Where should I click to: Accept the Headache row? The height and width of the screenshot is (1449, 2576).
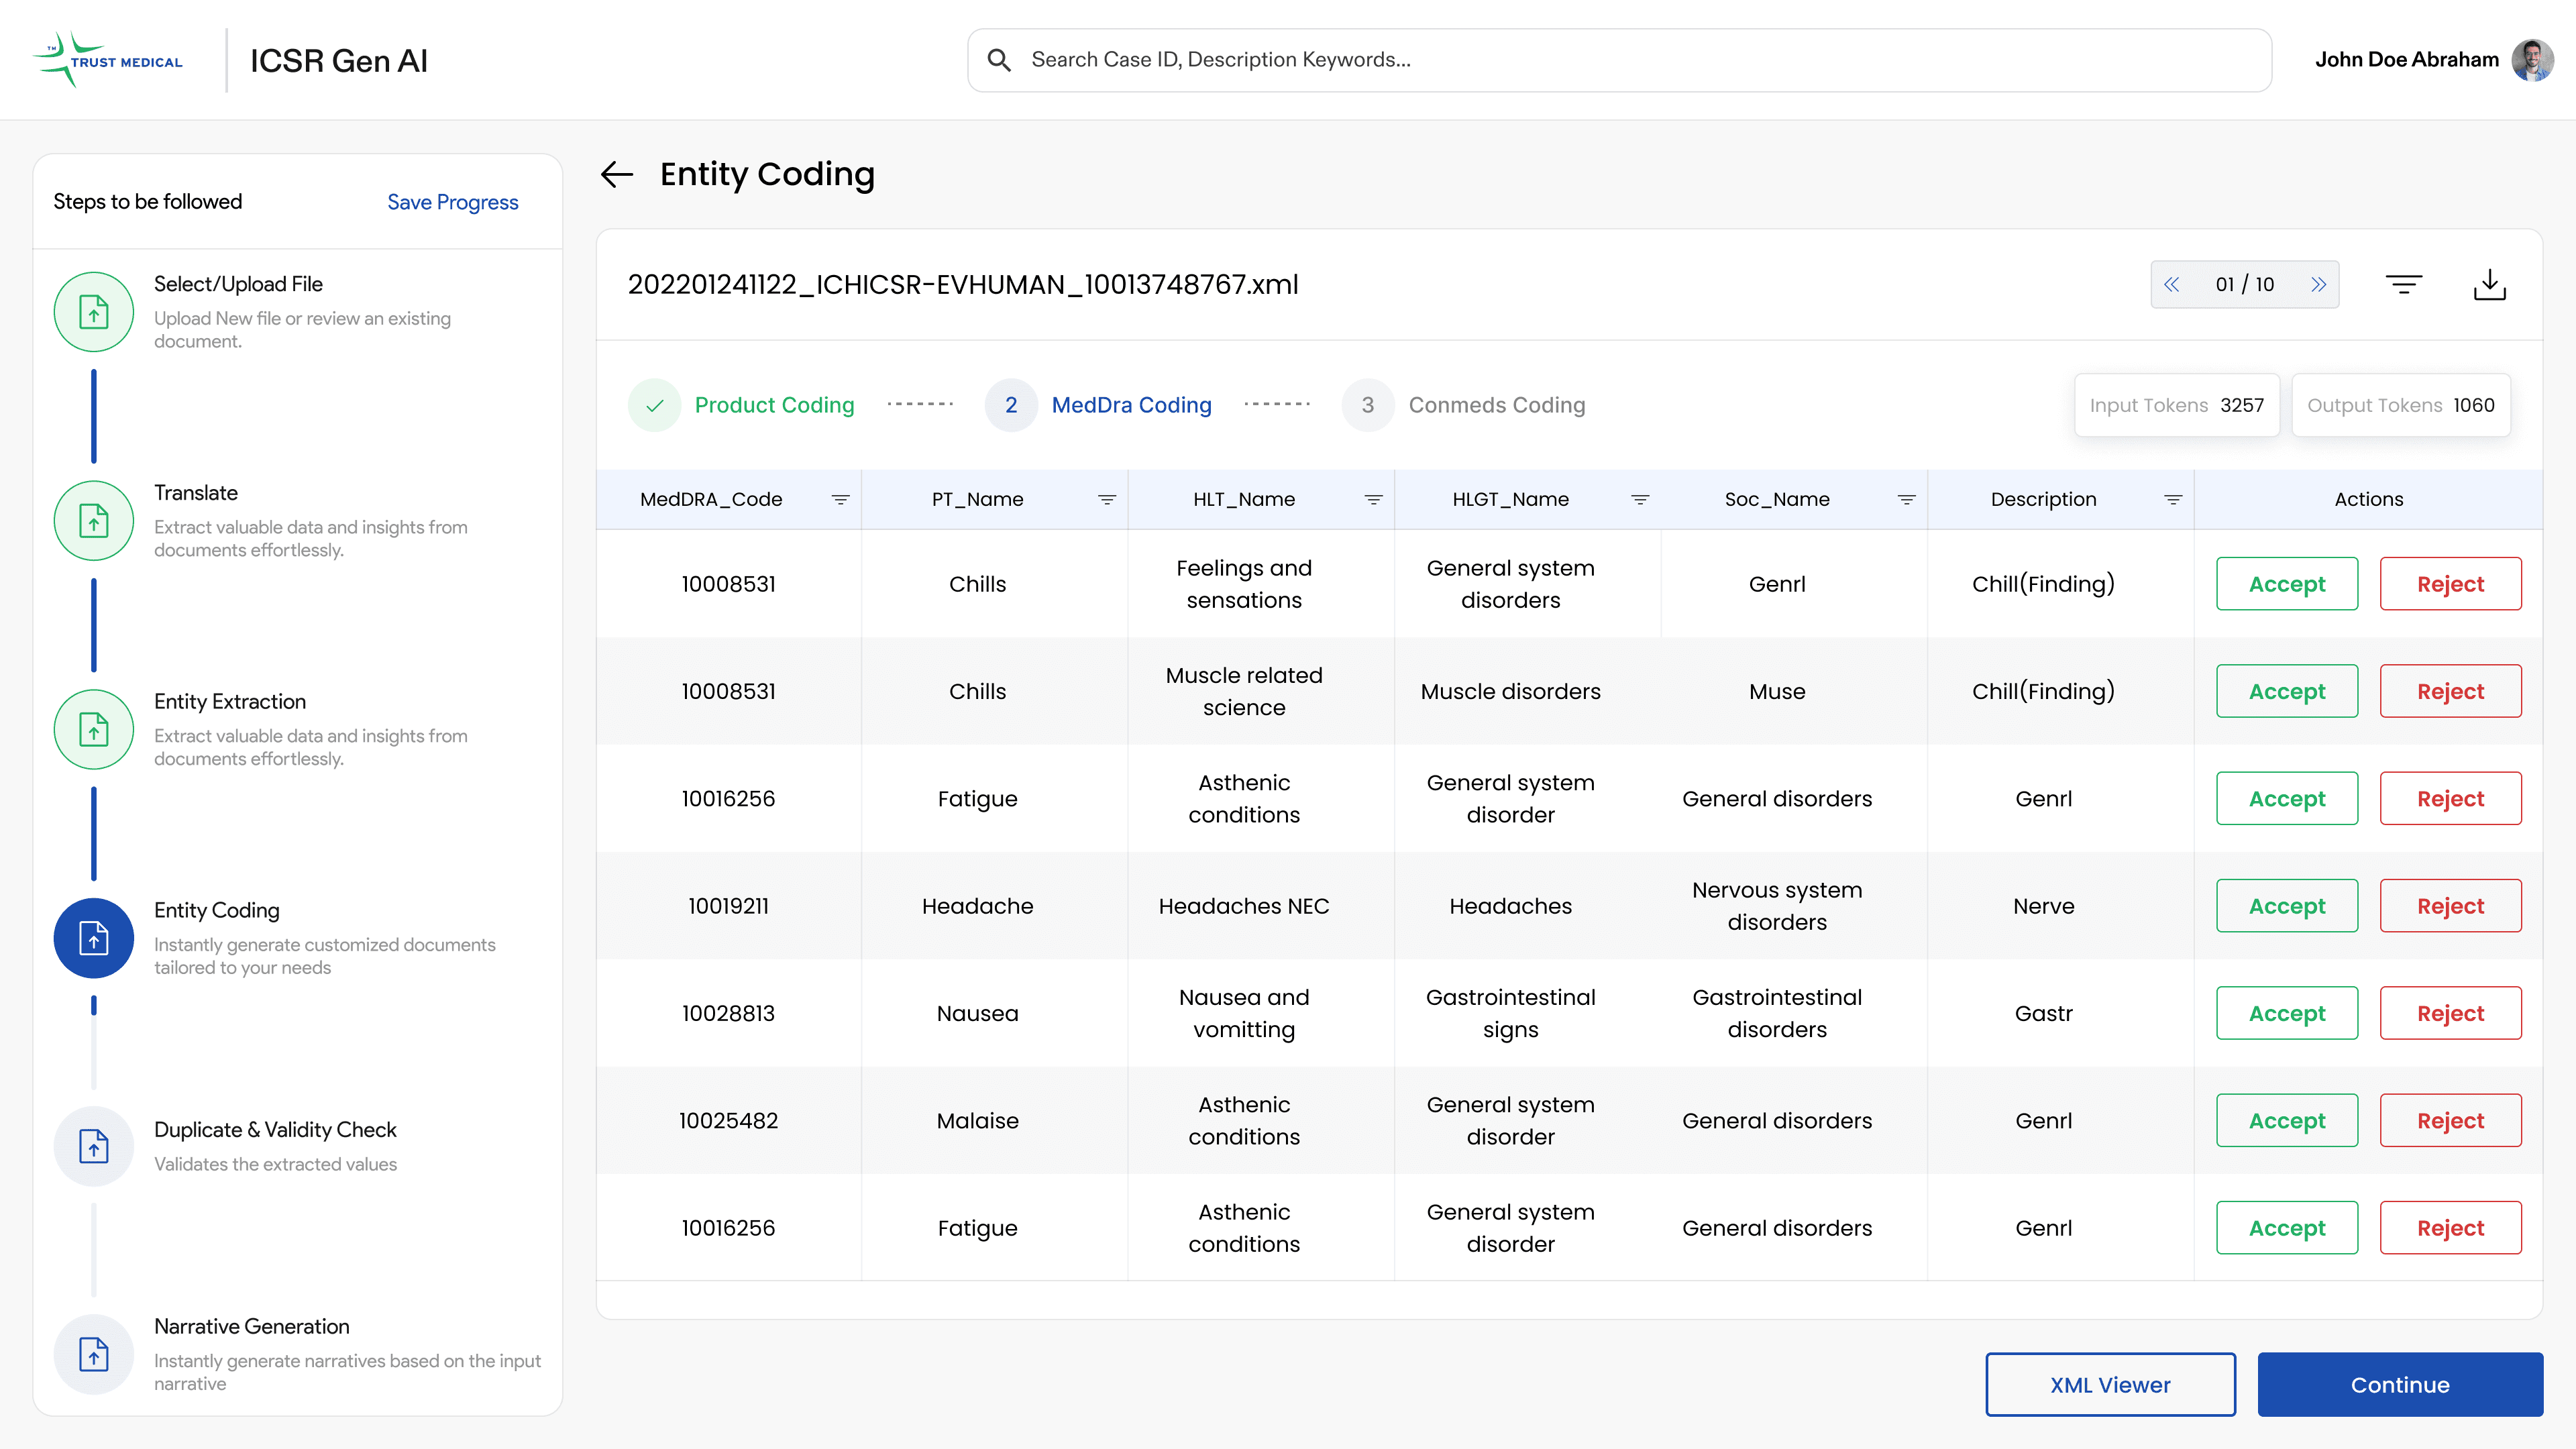tap(2287, 906)
